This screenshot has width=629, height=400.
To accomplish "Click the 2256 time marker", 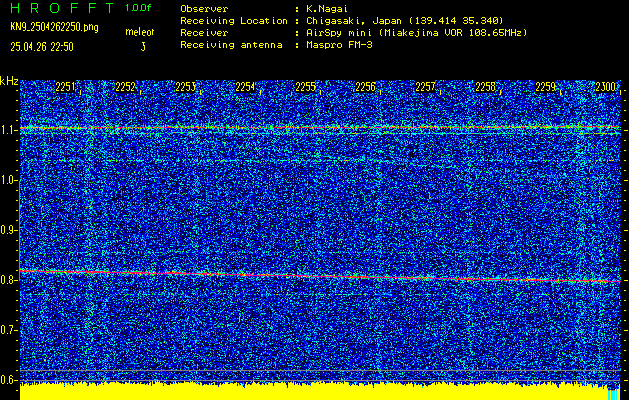I will [x=365, y=87].
